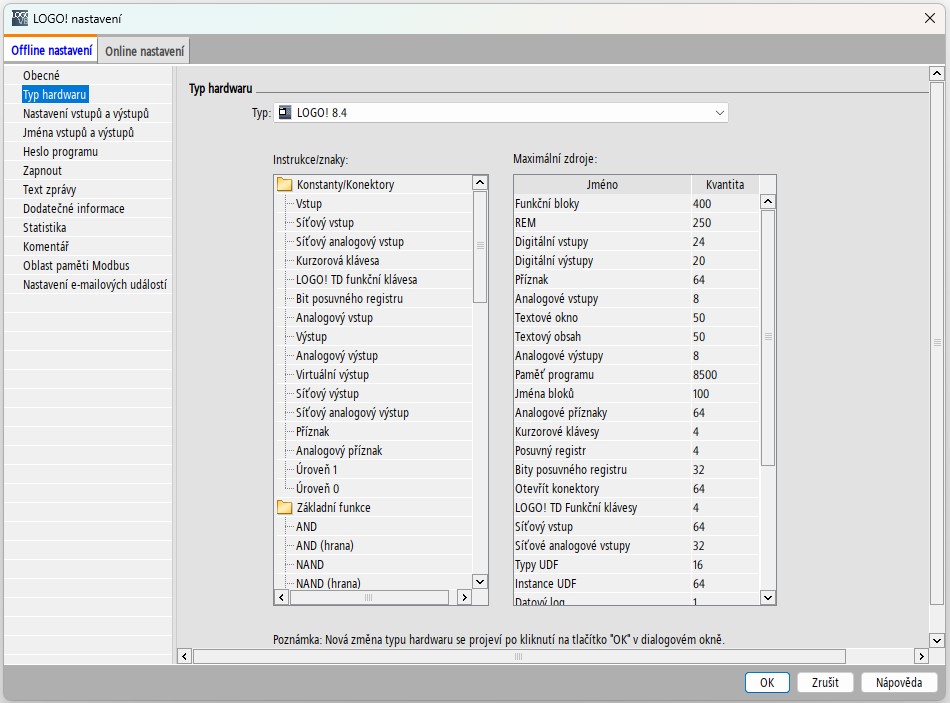Click Paměť programu row
950x703 pixels.
(636, 375)
